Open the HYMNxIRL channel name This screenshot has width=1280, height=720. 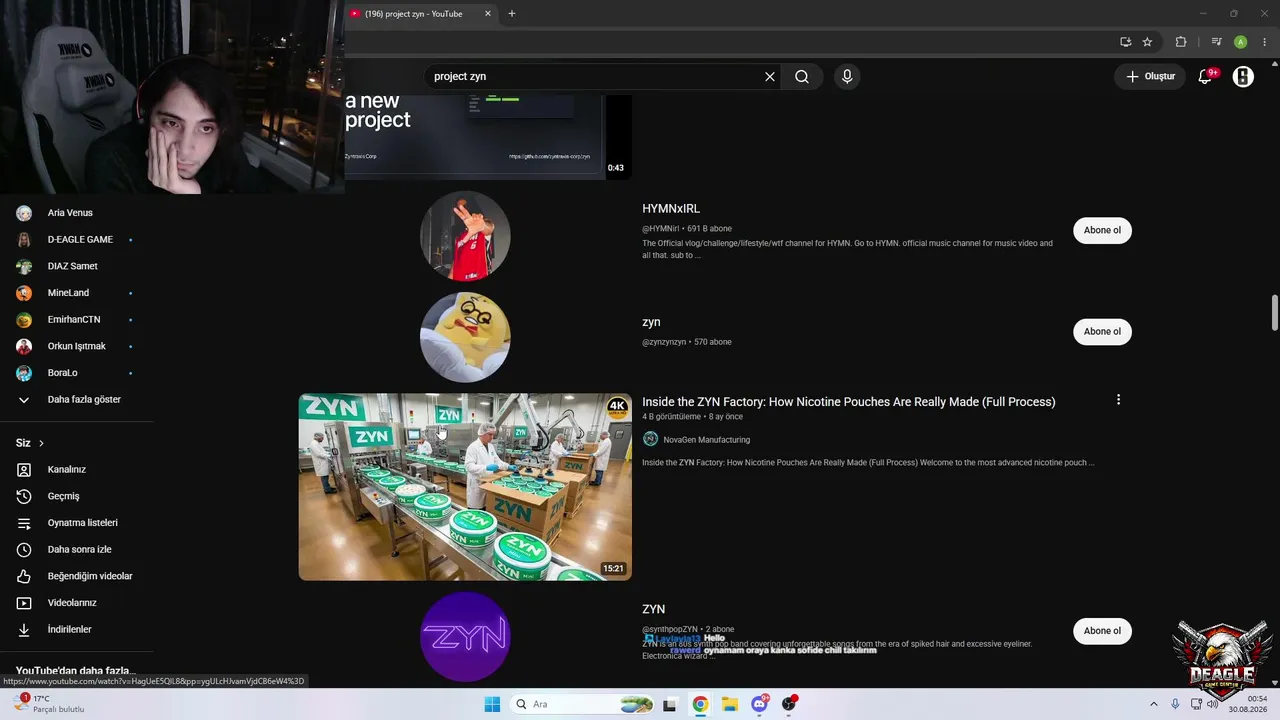click(671, 209)
